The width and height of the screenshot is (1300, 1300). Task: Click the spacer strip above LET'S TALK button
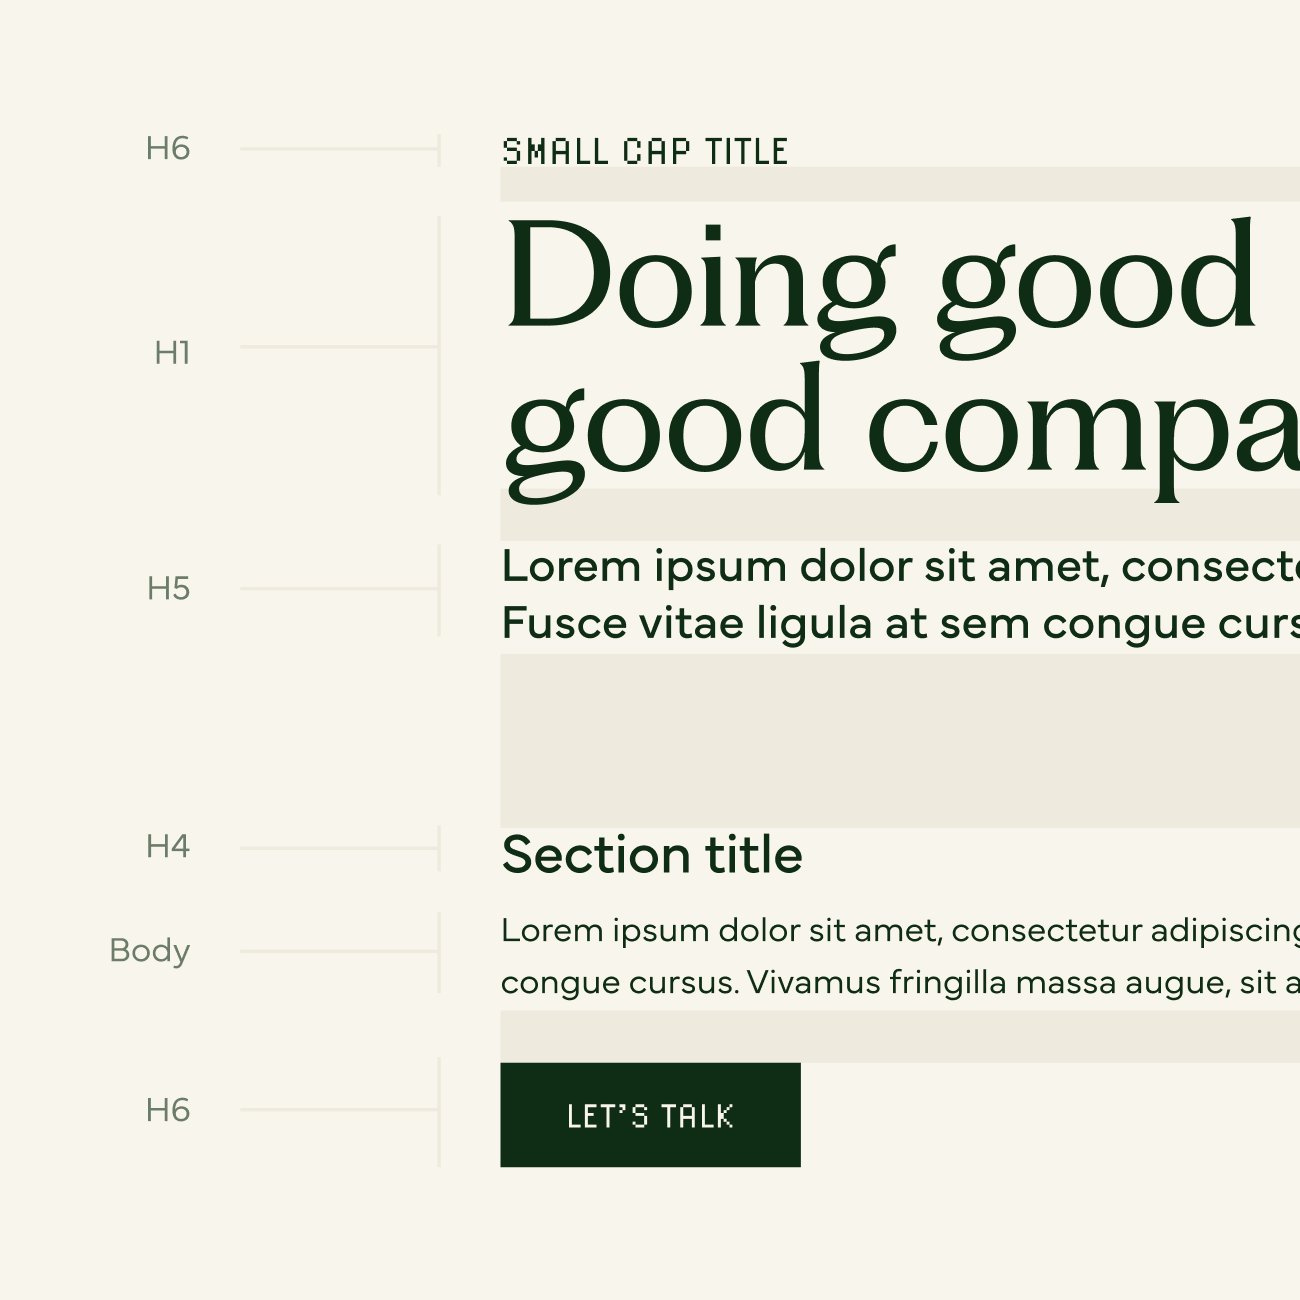tap(900, 1037)
